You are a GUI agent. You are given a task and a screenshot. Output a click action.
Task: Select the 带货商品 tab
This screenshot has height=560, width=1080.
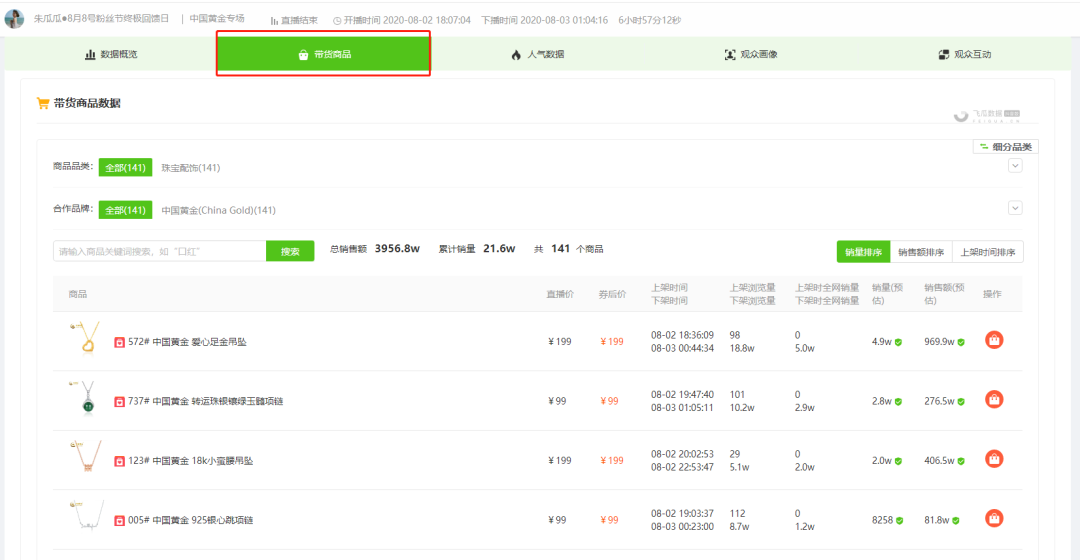point(324,54)
